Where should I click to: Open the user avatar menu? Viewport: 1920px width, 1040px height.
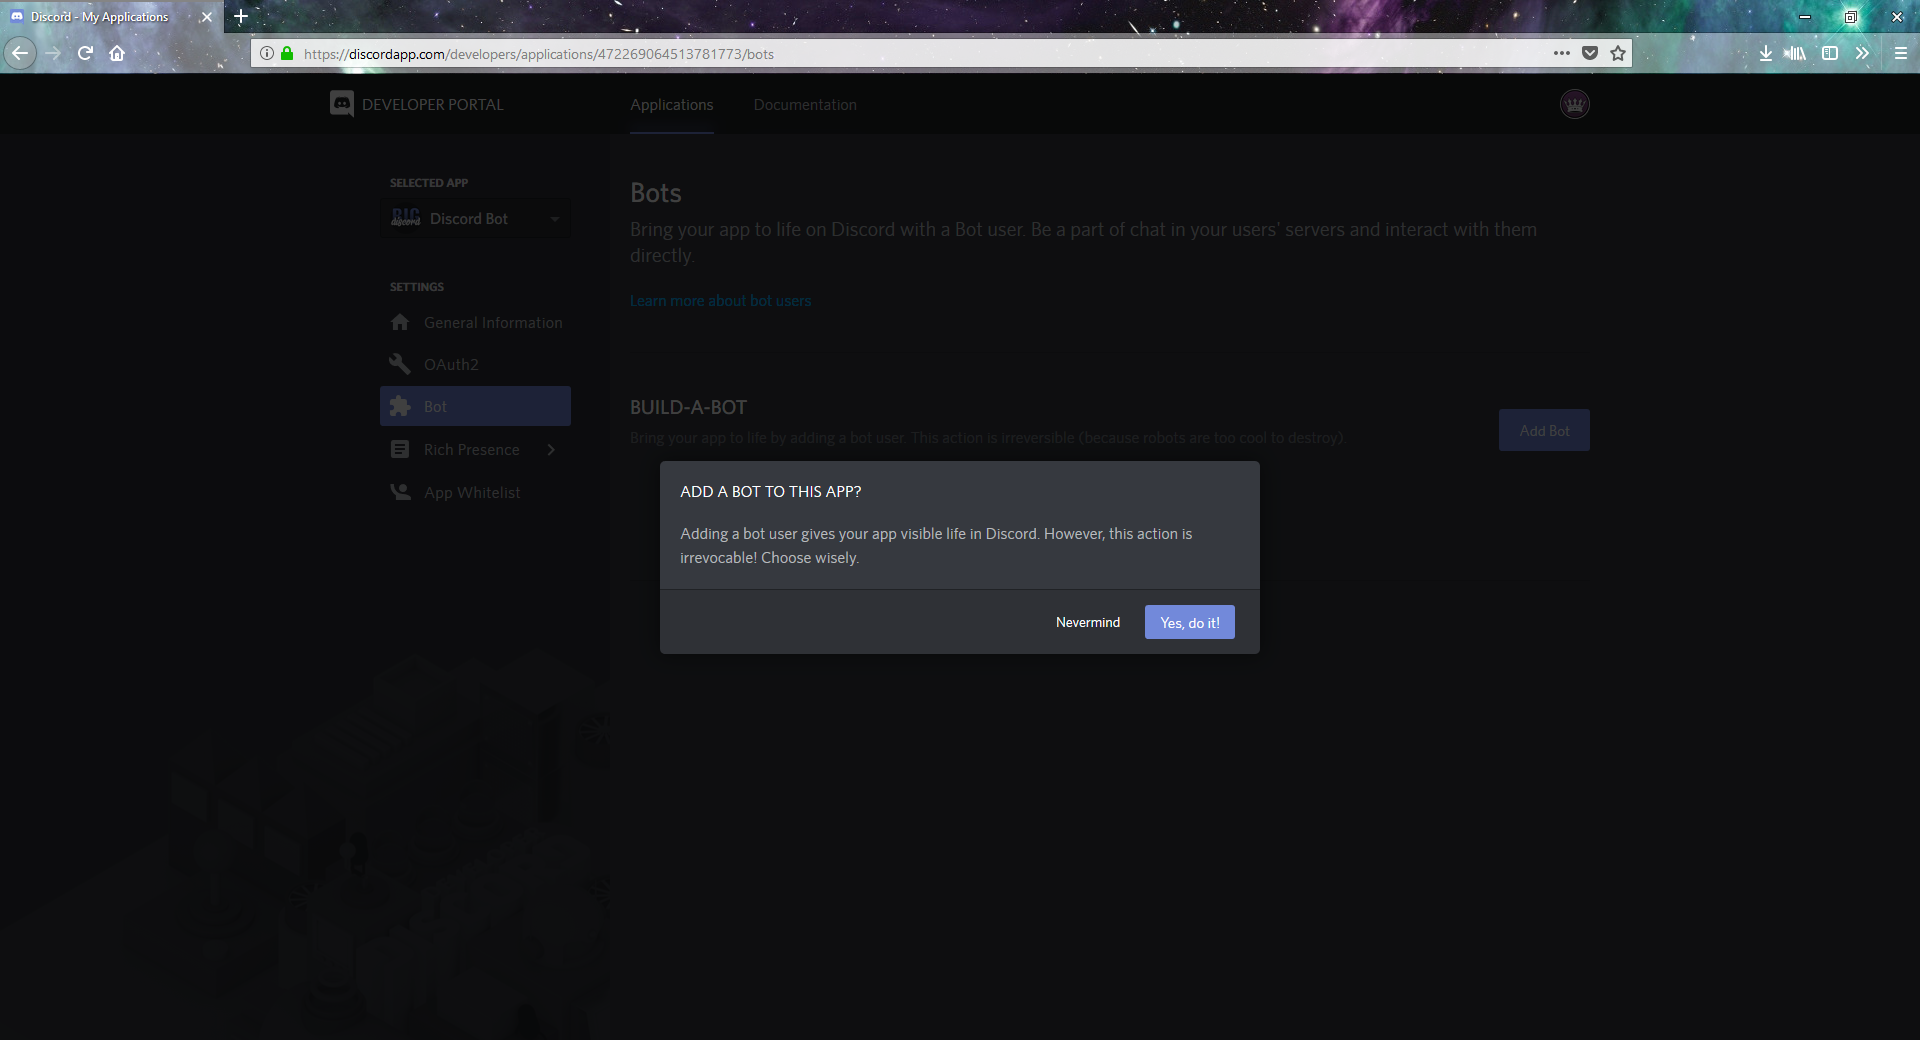coord(1574,103)
